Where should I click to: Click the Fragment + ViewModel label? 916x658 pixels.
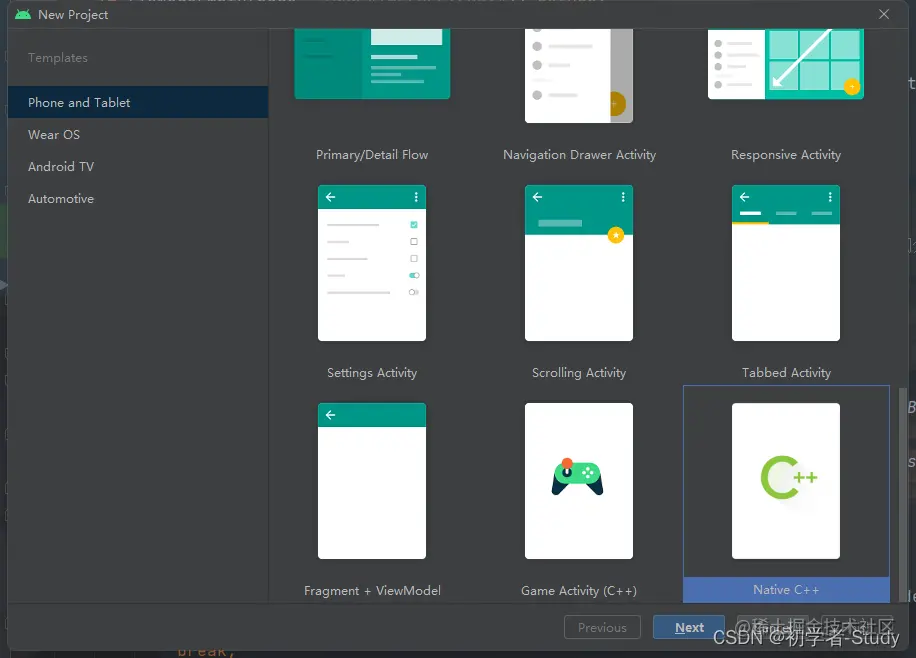tap(372, 591)
